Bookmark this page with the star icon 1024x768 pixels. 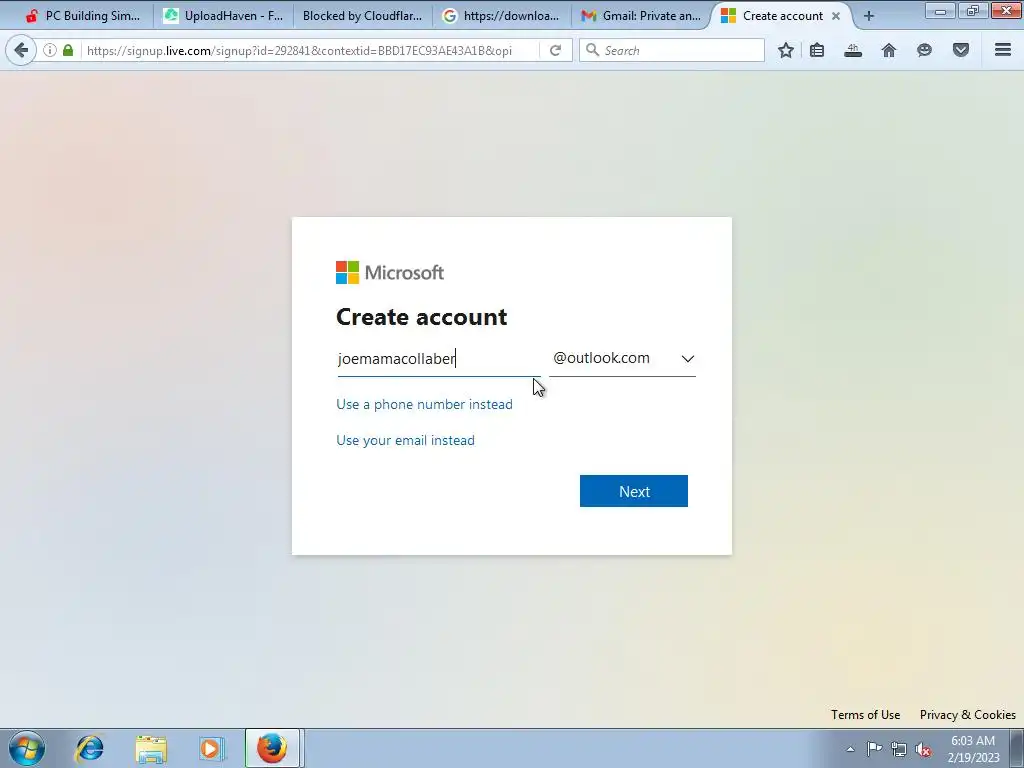click(x=786, y=50)
